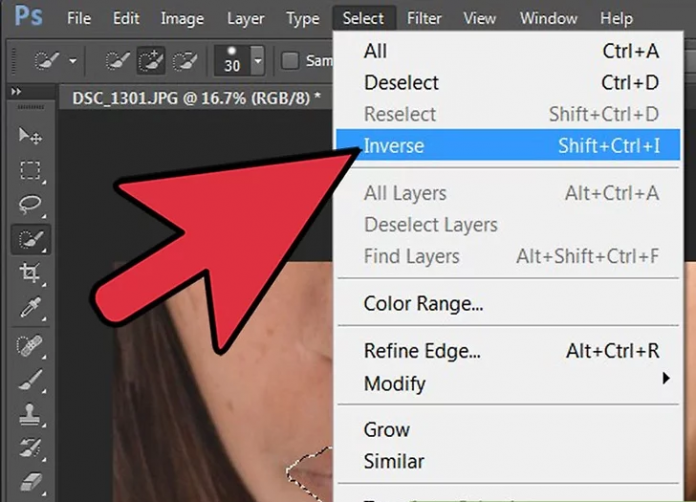Screen dimensions: 696x502
Task: Enable Add to Selection mode
Action: 151,61
